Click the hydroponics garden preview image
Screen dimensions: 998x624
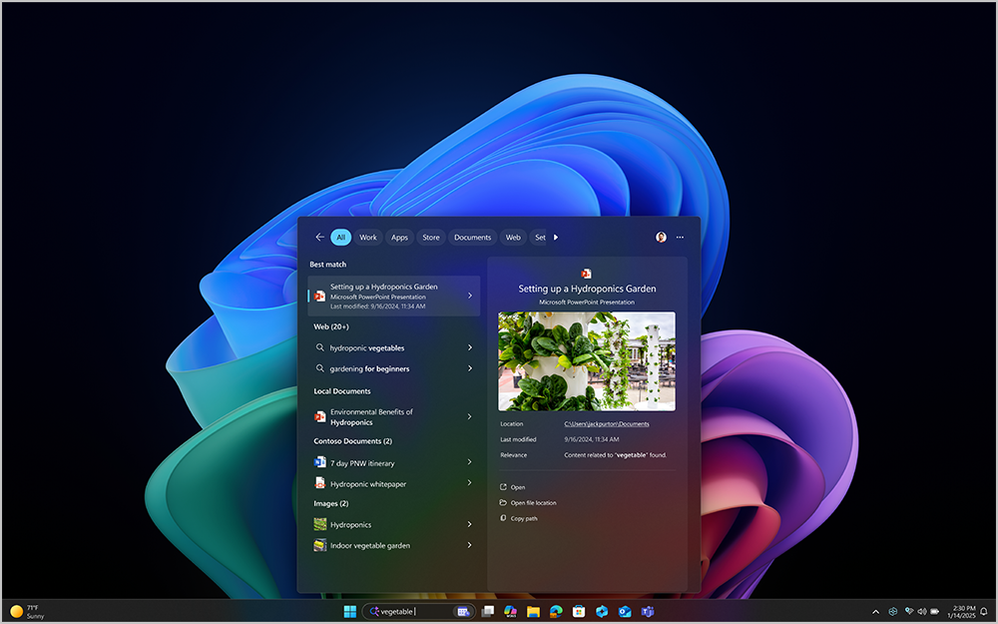tap(586, 361)
